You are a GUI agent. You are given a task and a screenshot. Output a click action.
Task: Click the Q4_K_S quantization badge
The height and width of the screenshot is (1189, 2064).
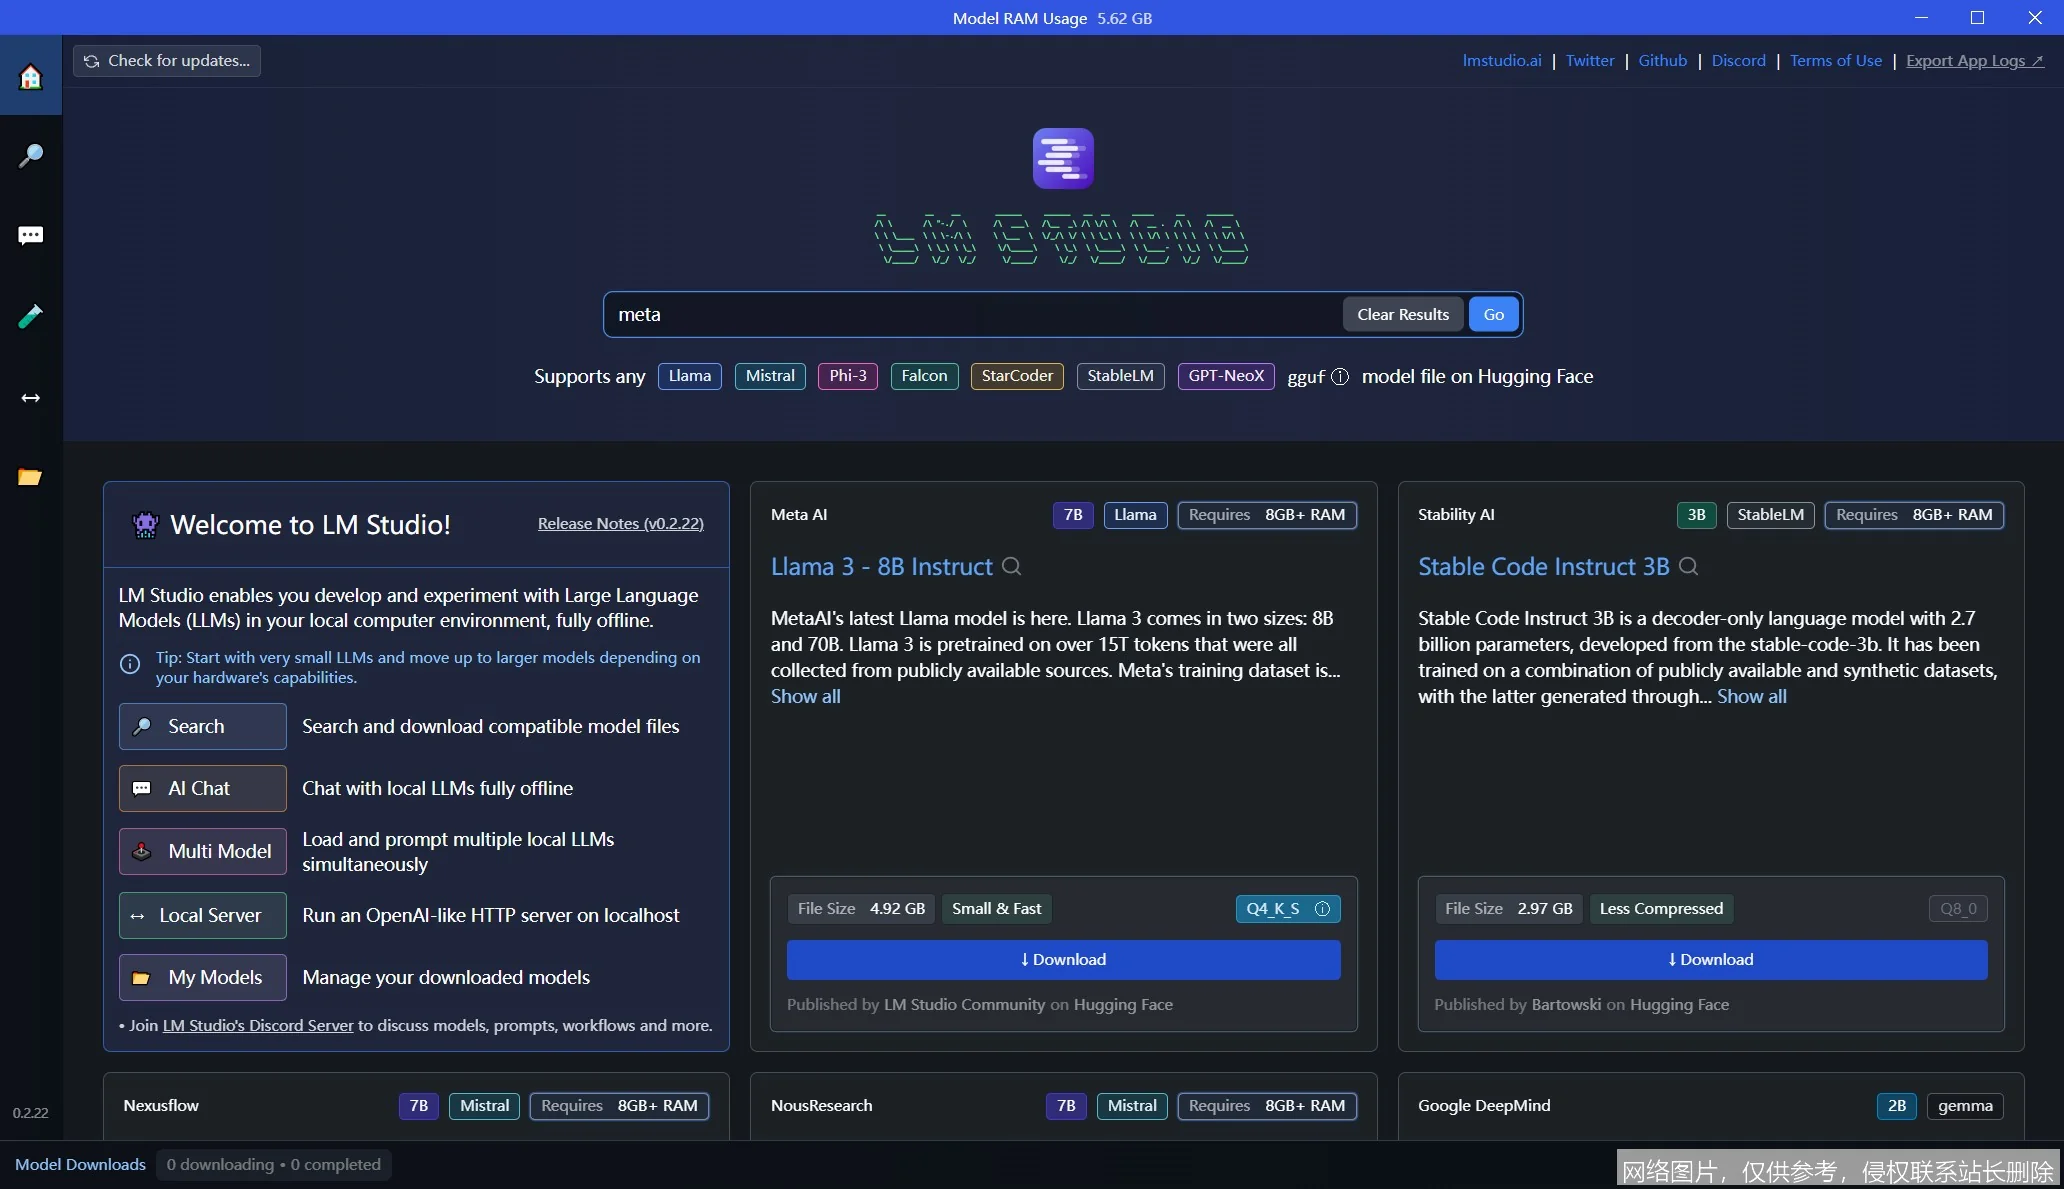(1288, 909)
